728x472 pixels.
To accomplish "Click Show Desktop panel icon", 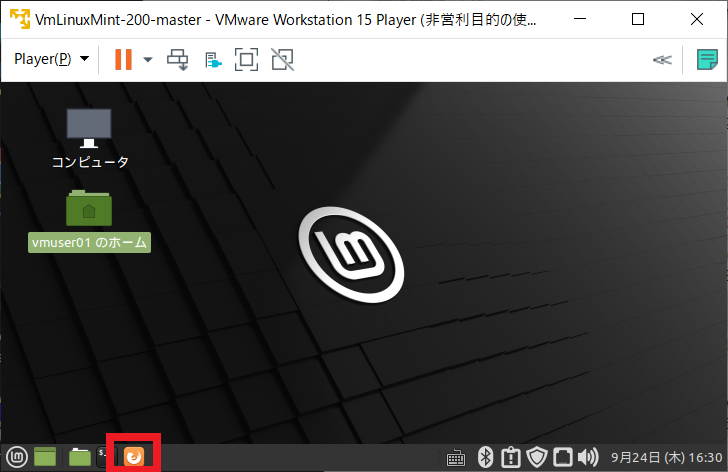I will coord(45,457).
